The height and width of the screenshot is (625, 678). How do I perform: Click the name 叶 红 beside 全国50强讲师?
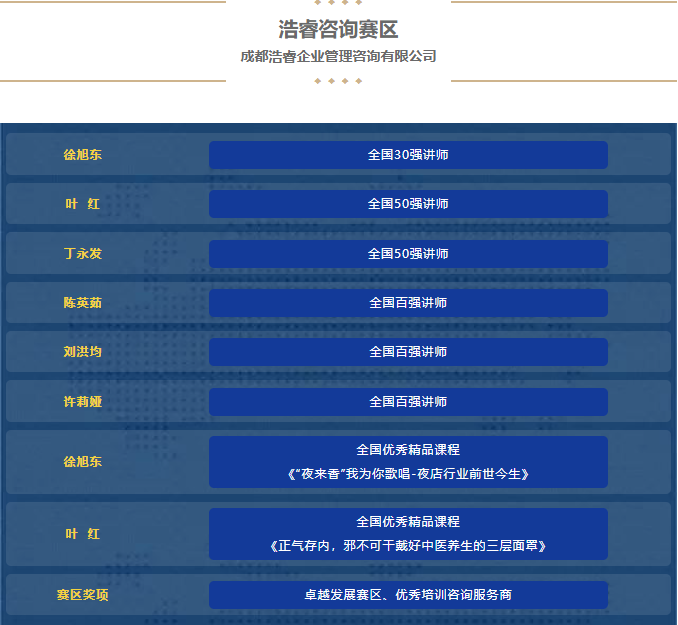click(x=83, y=204)
